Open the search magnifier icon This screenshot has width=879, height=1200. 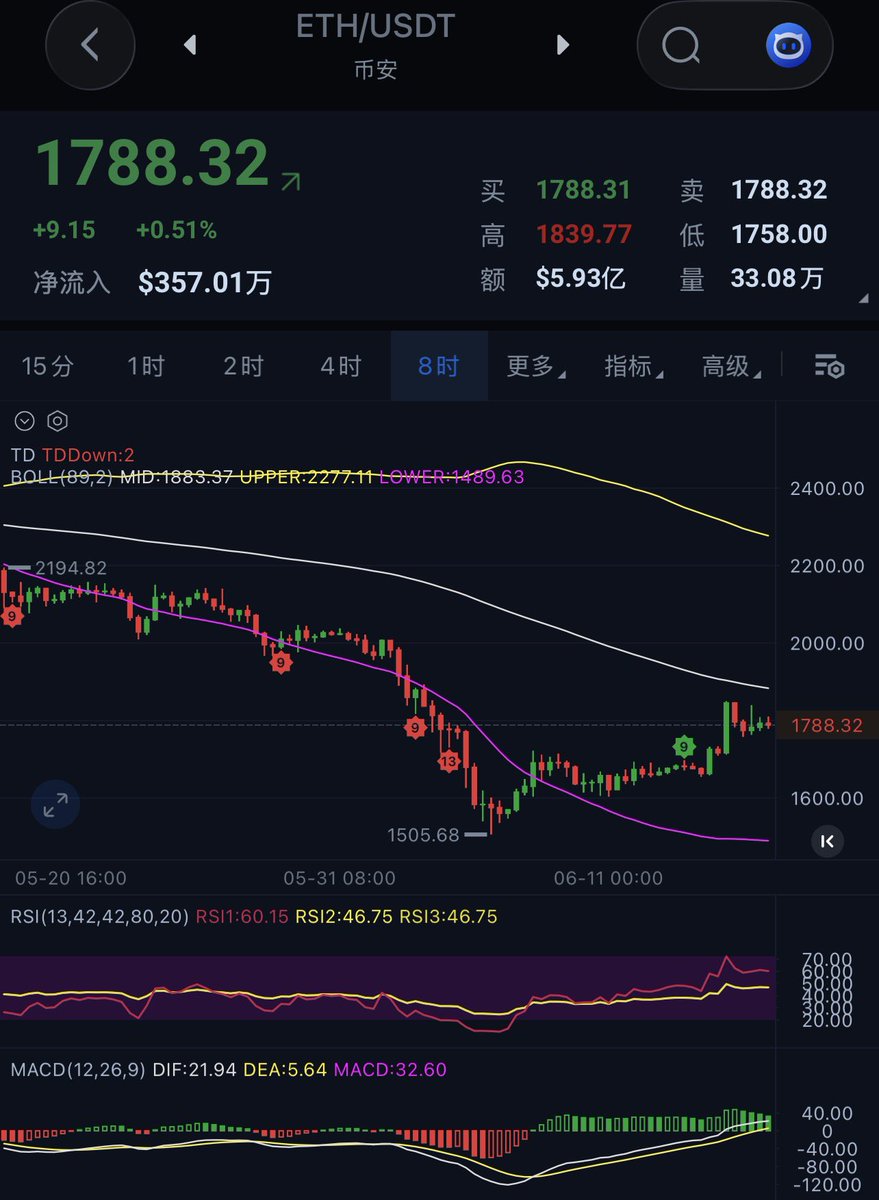click(682, 45)
